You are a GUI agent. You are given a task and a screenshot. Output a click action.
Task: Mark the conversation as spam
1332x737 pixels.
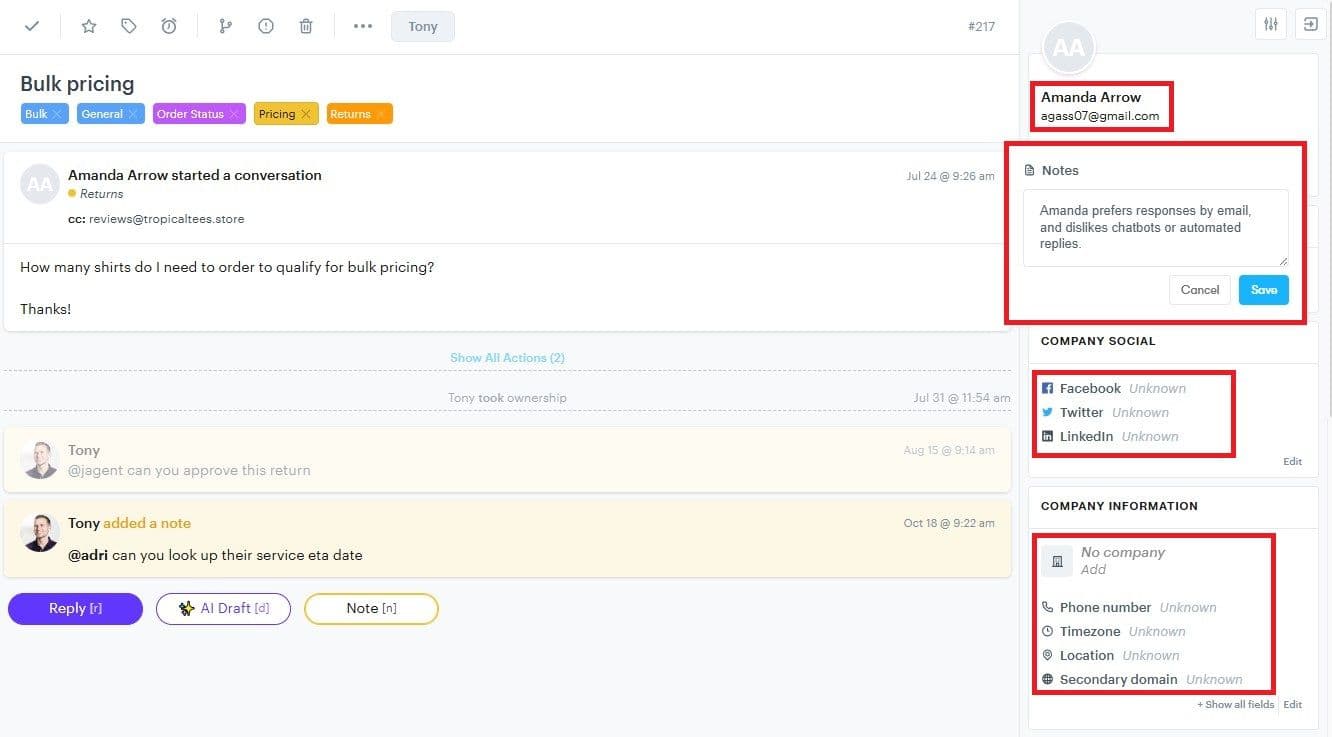pyautogui.click(x=266, y=26)
